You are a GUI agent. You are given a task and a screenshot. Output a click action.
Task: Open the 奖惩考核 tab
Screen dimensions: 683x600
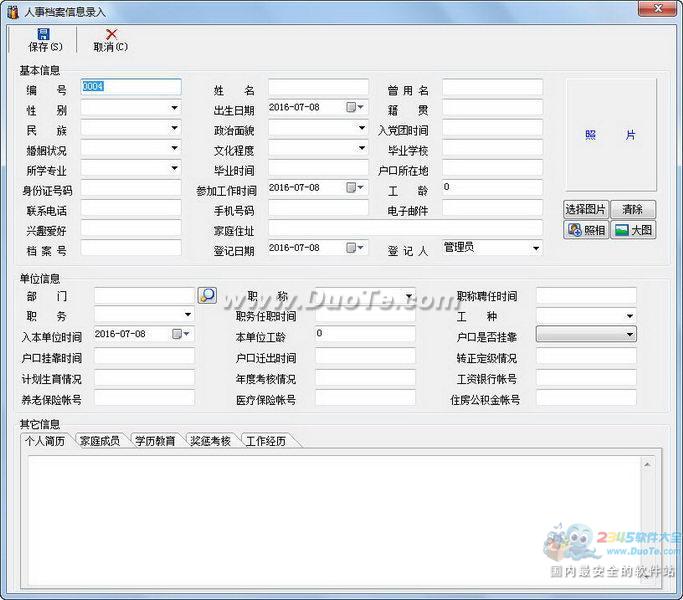(x=210, y=441)
